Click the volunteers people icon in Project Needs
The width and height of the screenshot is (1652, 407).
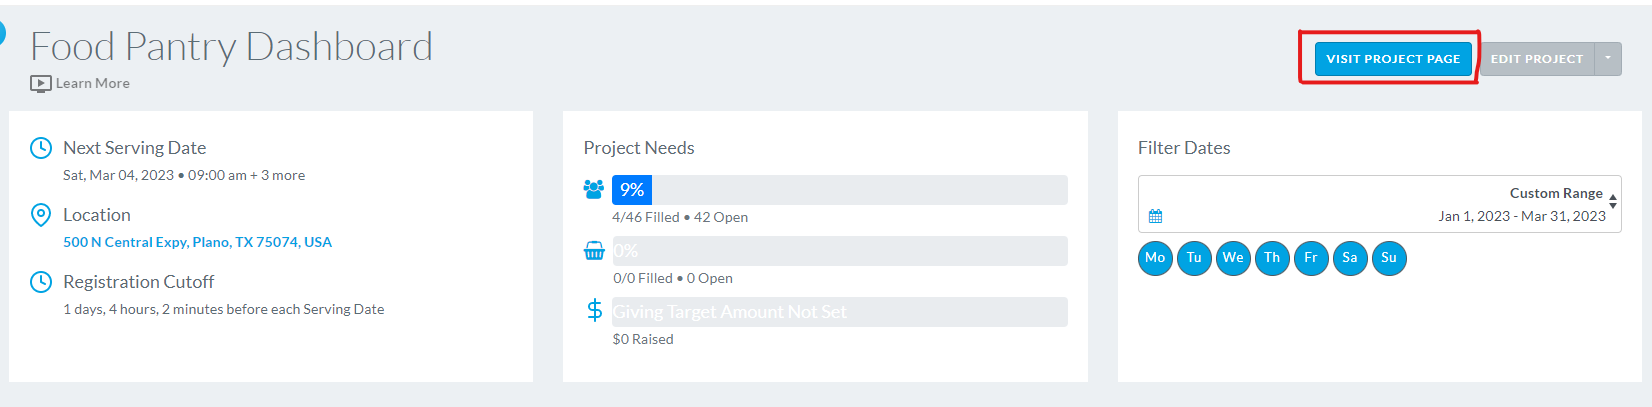point(594,188)
